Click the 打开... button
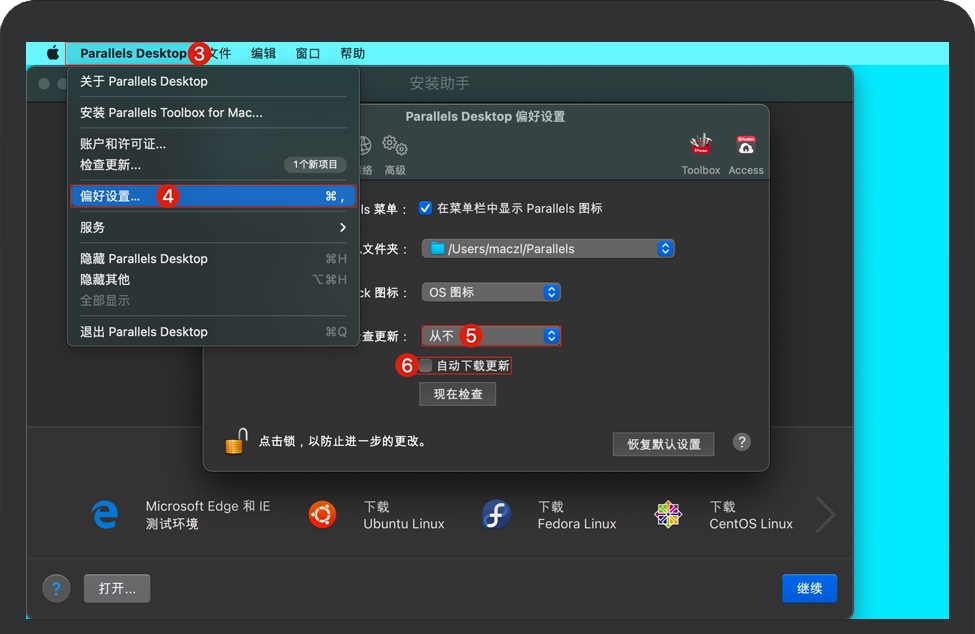975x634 pixels. pyautogui.click(x=117, y=588)
